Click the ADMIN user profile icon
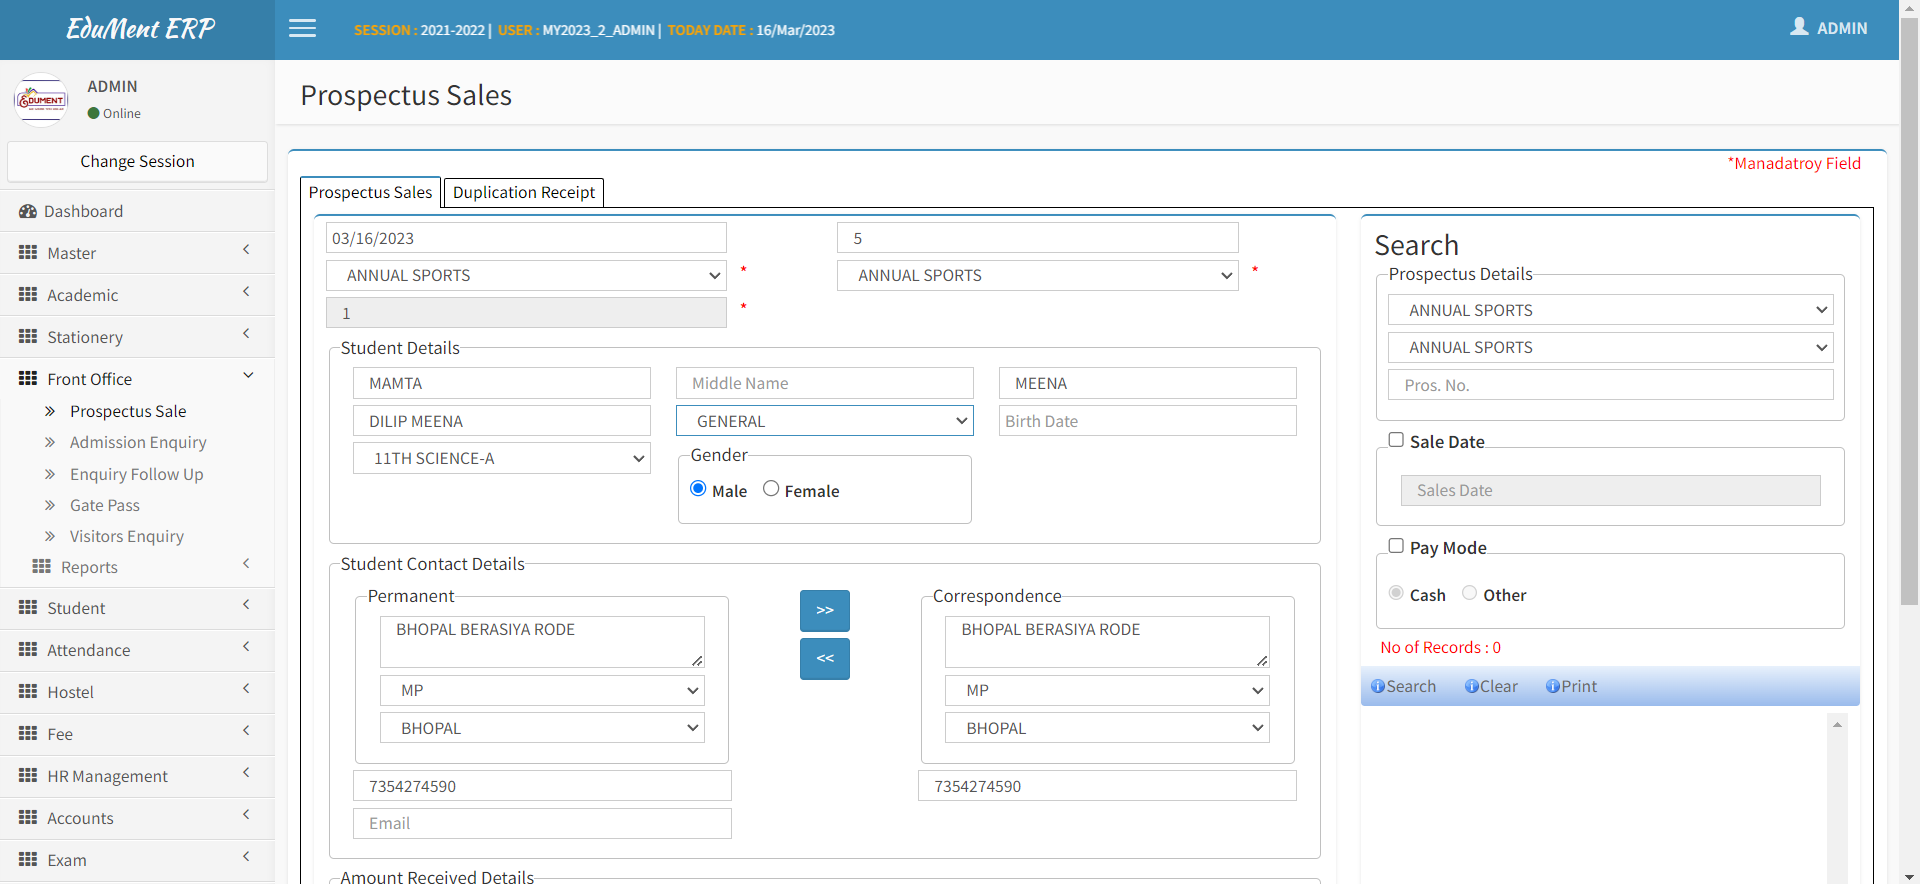The image size is (1920, 884). point(1799,27)
